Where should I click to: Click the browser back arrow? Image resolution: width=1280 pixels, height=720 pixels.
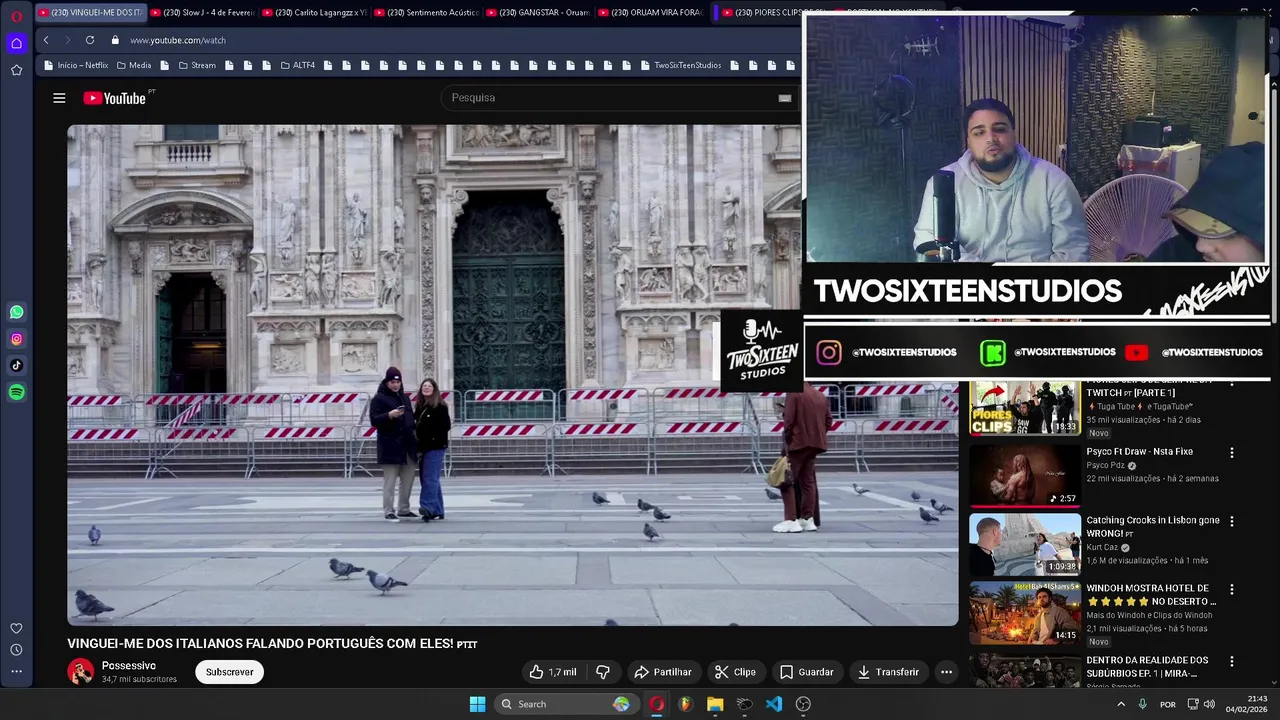46,40
